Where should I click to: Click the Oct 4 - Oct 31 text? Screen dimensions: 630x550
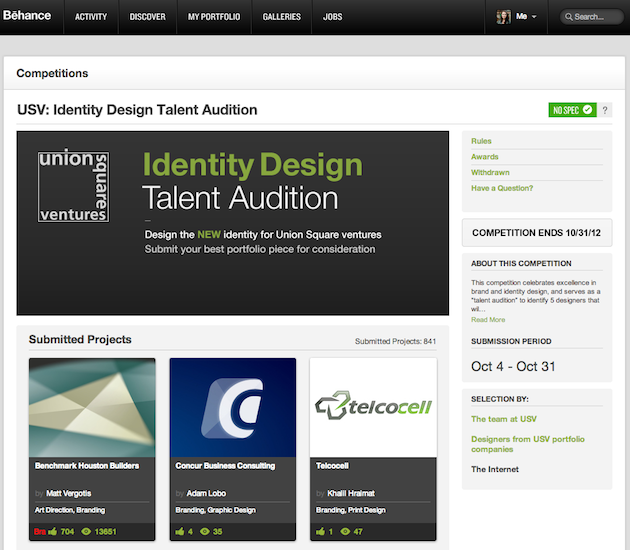(513, 366)
